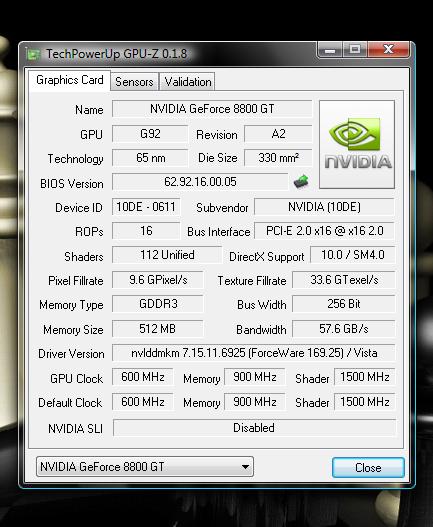The image size is (433, 527).
Task: Click the Device ID field 10DE - 0611
Action: (x=146, y=207)
